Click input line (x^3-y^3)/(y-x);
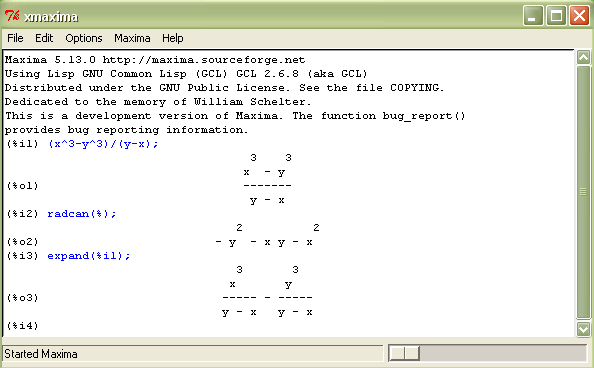 [x=103, y=144]
